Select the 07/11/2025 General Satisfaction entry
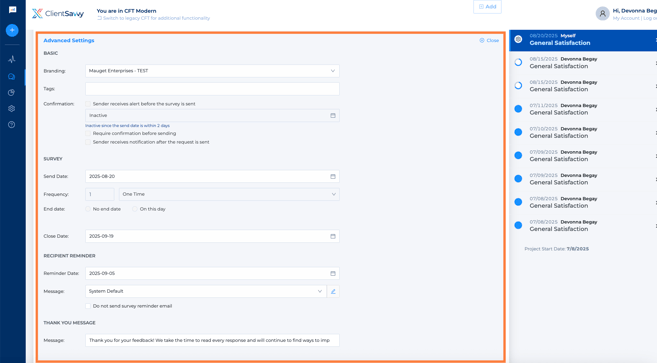The height and width of the screenshot is (363, 657). pyautogui.click(x=583, y=109)
